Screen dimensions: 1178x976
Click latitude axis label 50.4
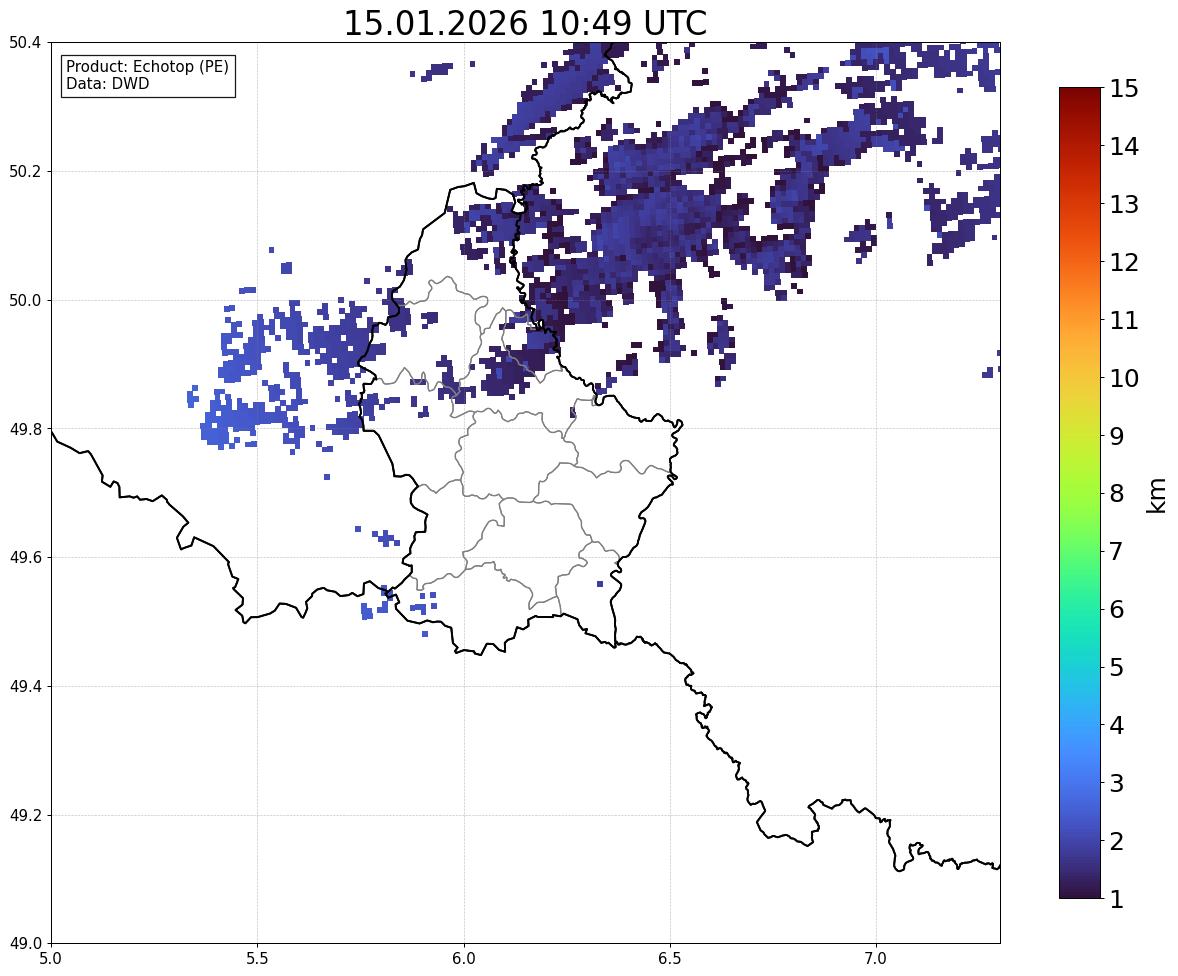coord(25,43)
